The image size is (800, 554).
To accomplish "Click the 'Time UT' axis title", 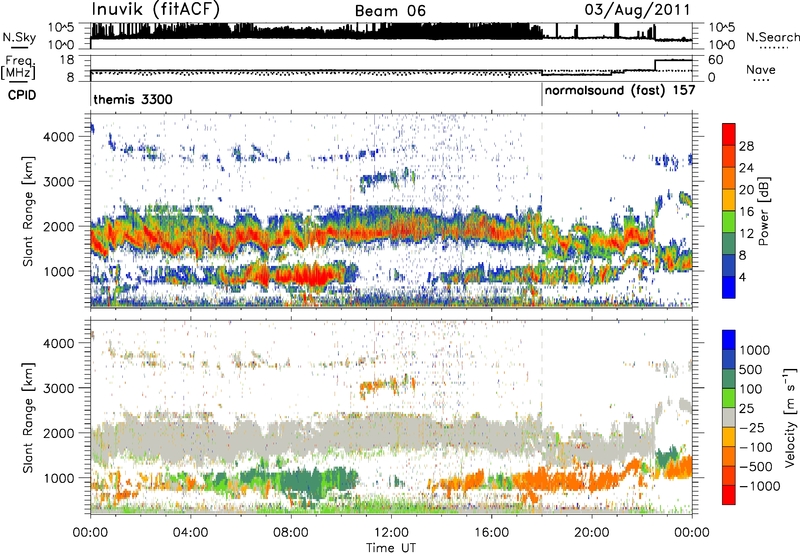I will click(x=391, y=547).
